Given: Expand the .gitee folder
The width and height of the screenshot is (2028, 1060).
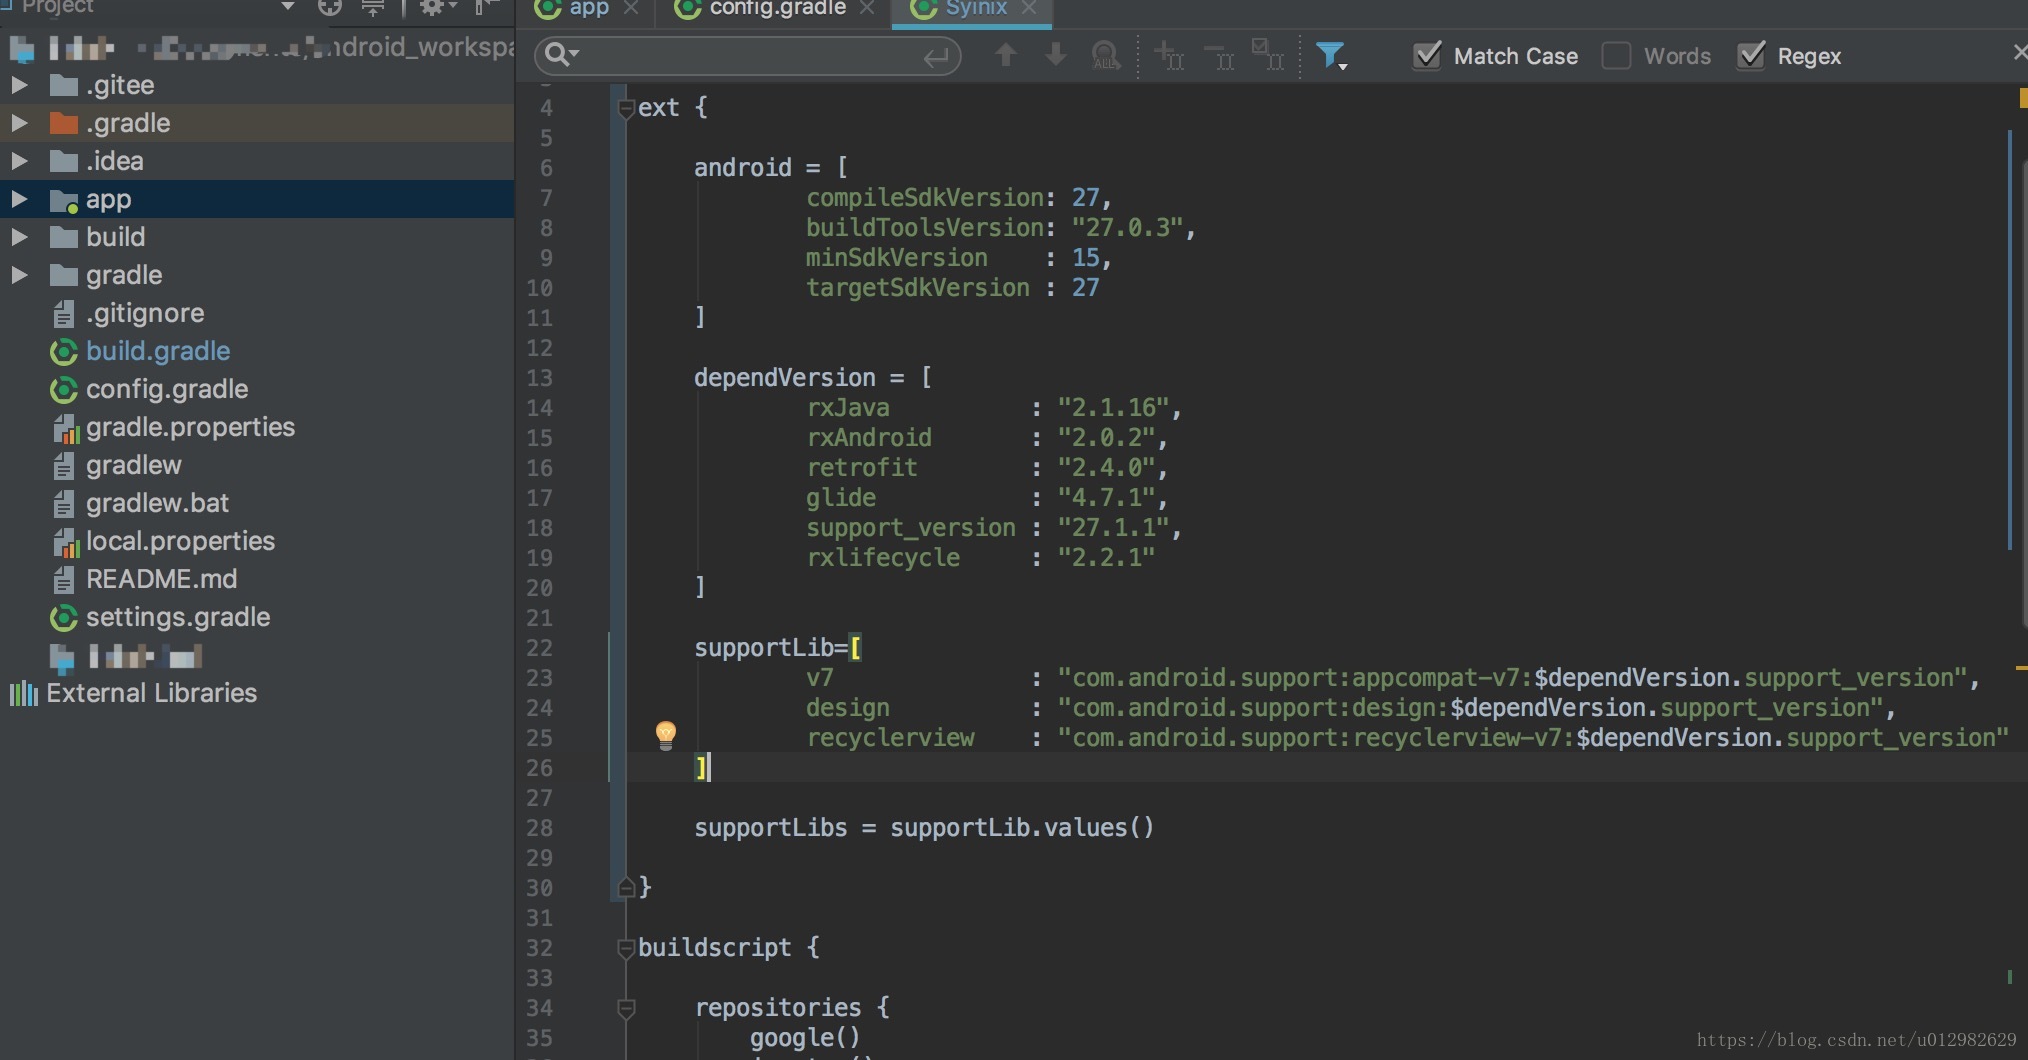Looking at the screenshot, I should click(x=19, y=85).
